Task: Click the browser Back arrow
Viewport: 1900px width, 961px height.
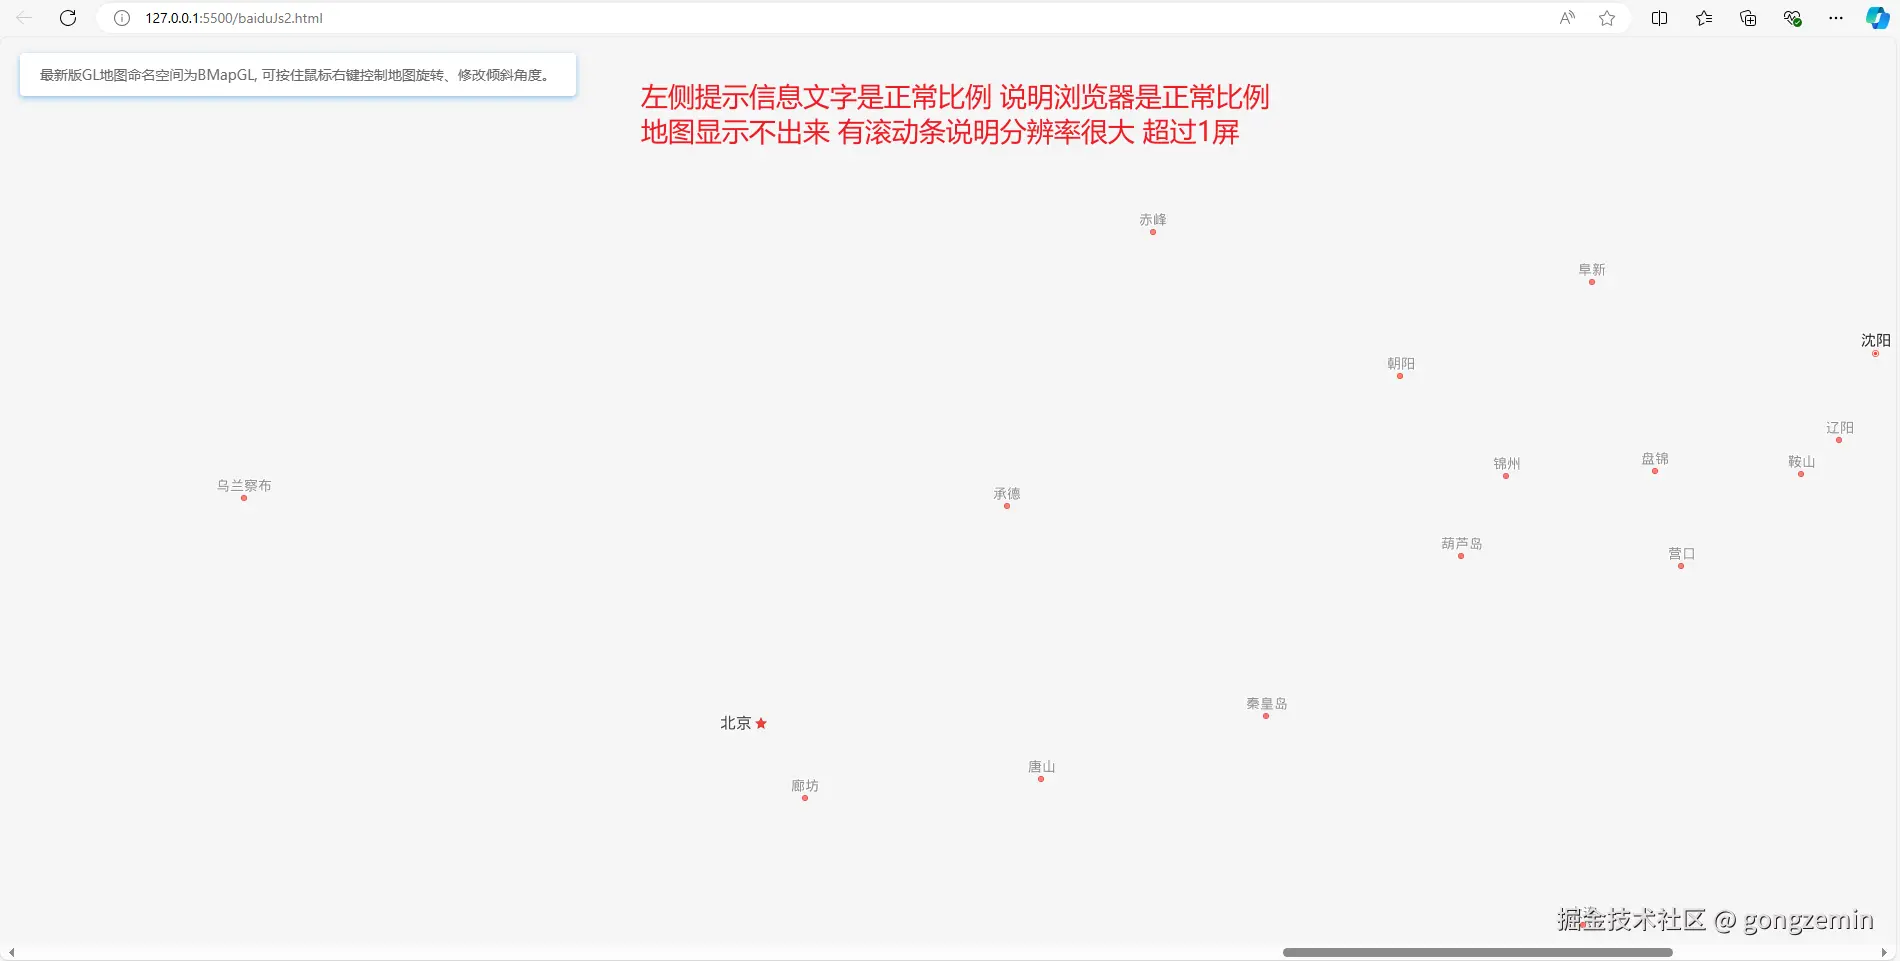Action: (x=24, y=18)
